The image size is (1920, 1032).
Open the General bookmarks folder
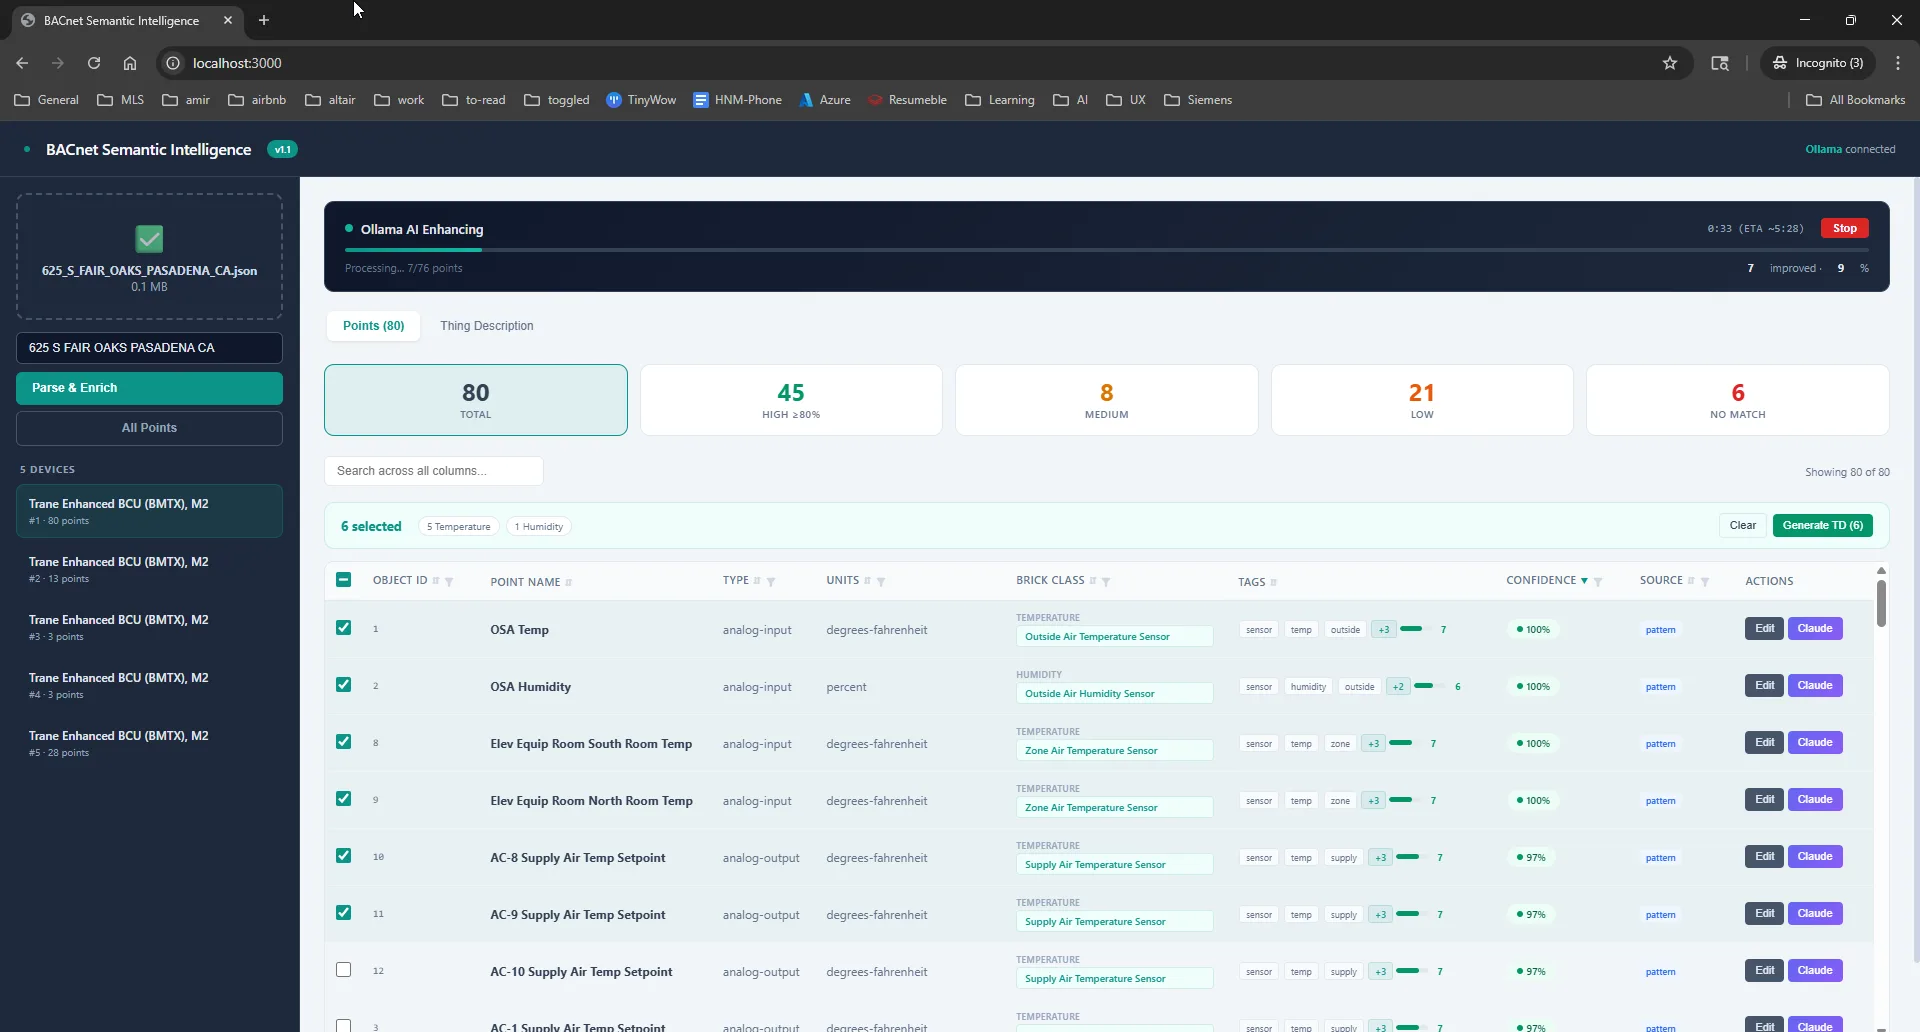[x=47, y=100]
